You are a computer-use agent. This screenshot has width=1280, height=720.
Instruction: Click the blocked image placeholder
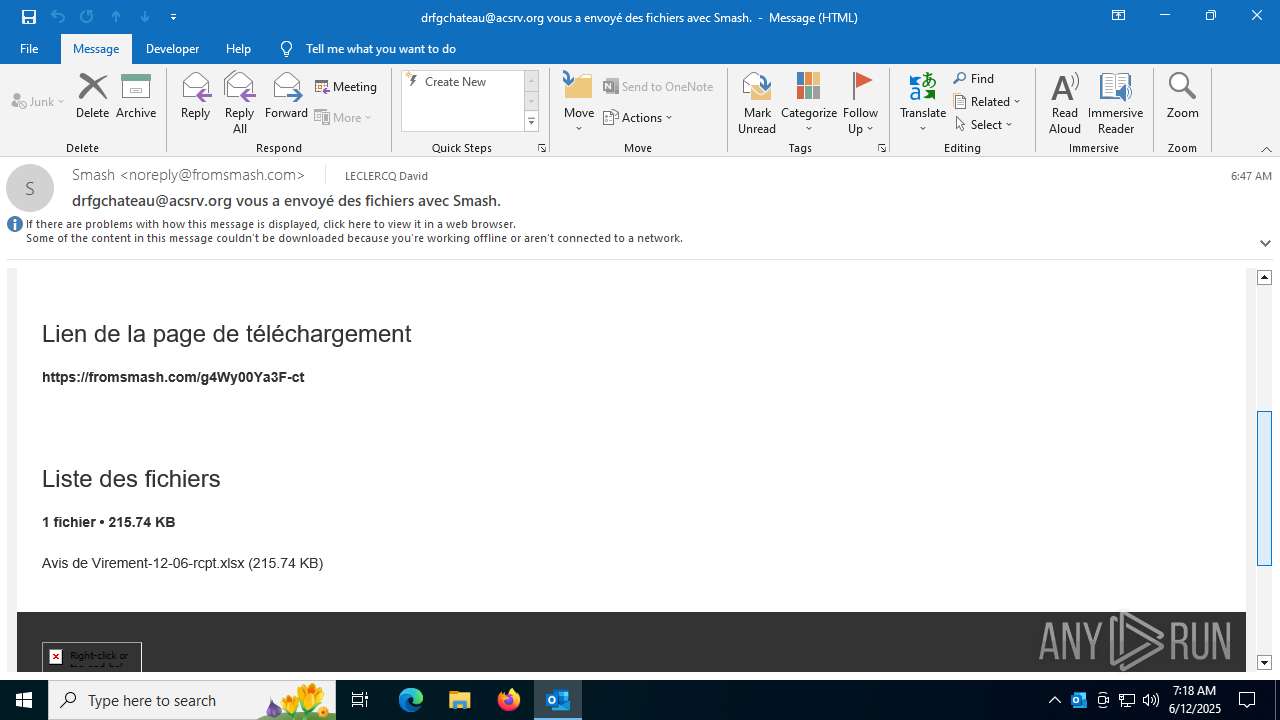coord(92,657)
